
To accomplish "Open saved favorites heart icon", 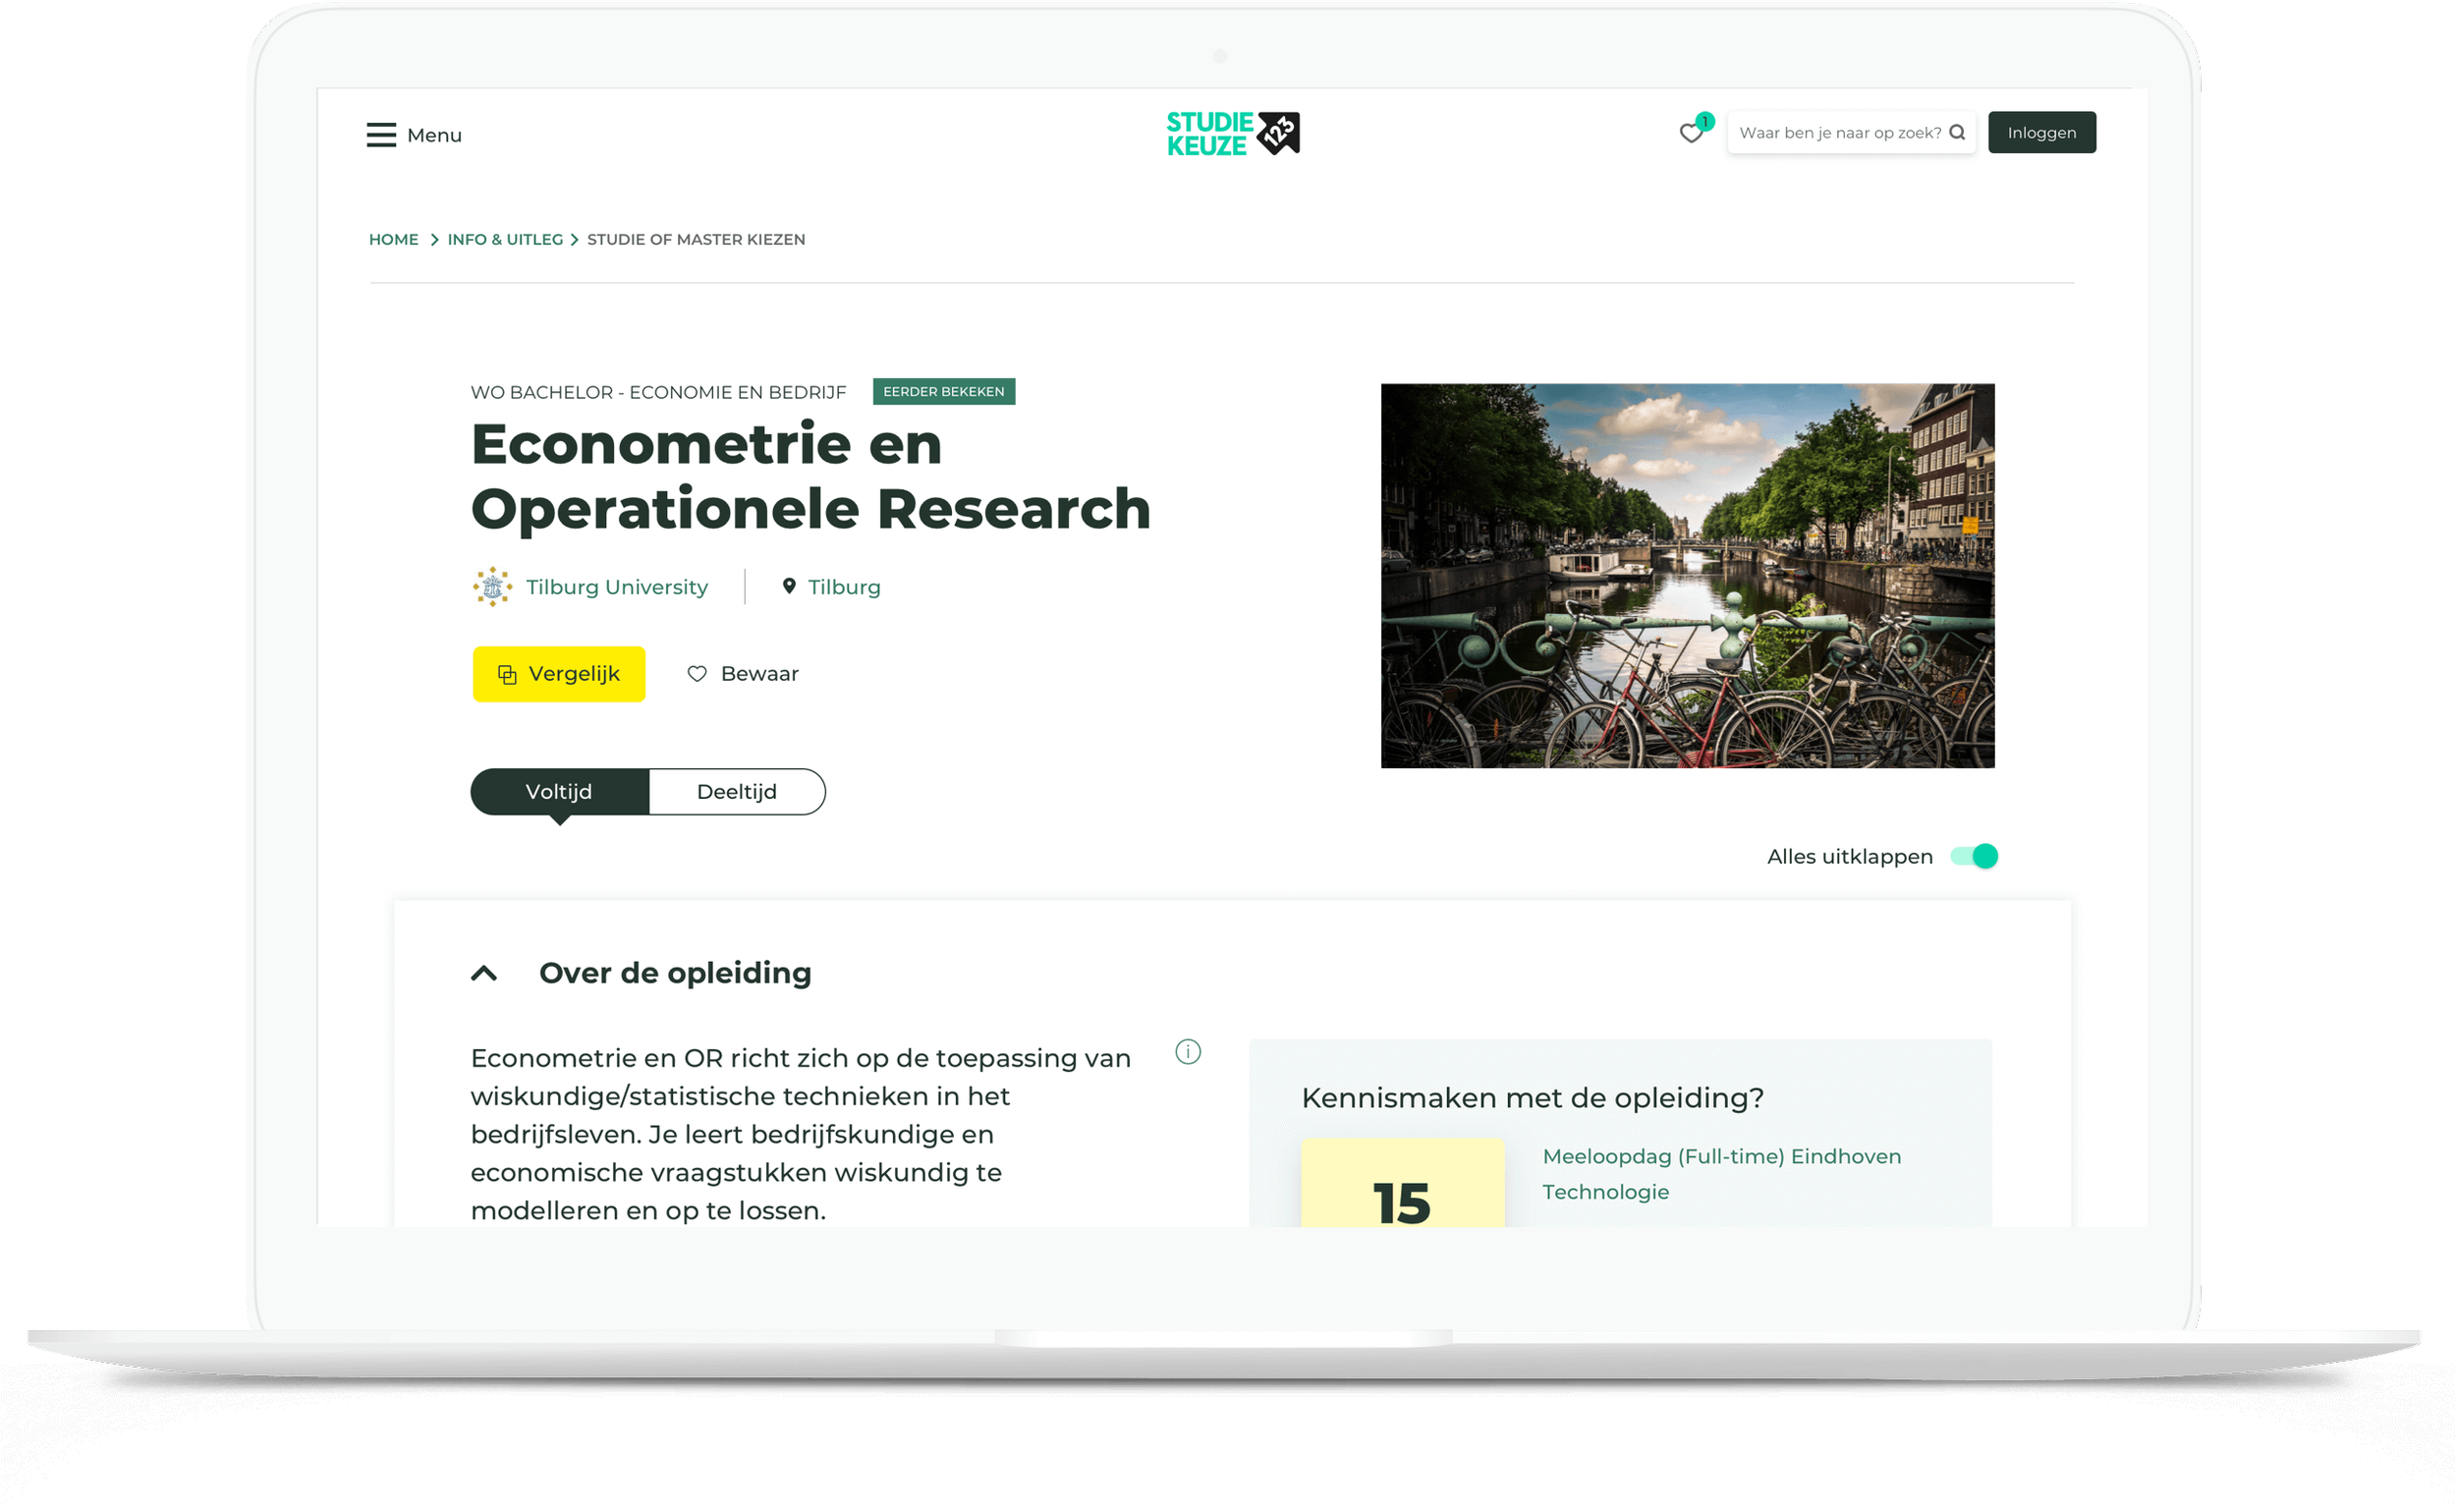I will click(1691, 133).
